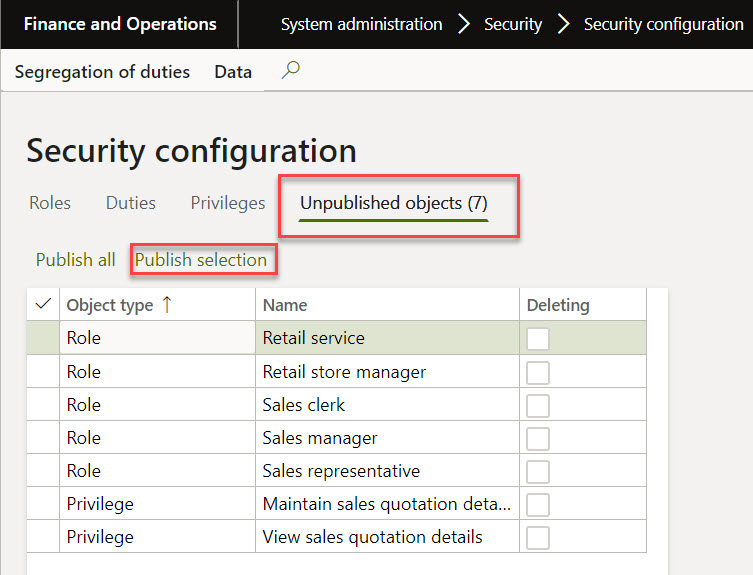Screen dimensions: 753x575
Task: Open the Privileges tab
Action: point(228,203)
